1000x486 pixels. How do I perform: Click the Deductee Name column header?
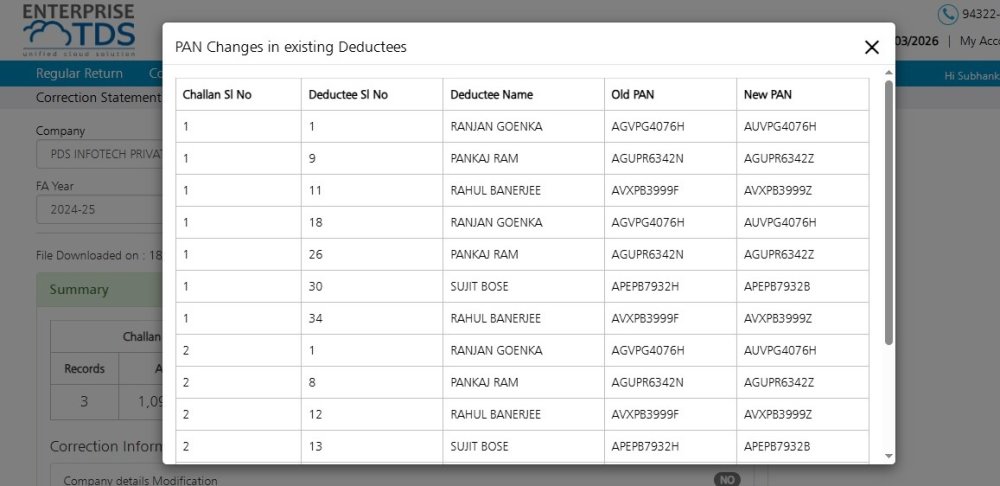491,95
